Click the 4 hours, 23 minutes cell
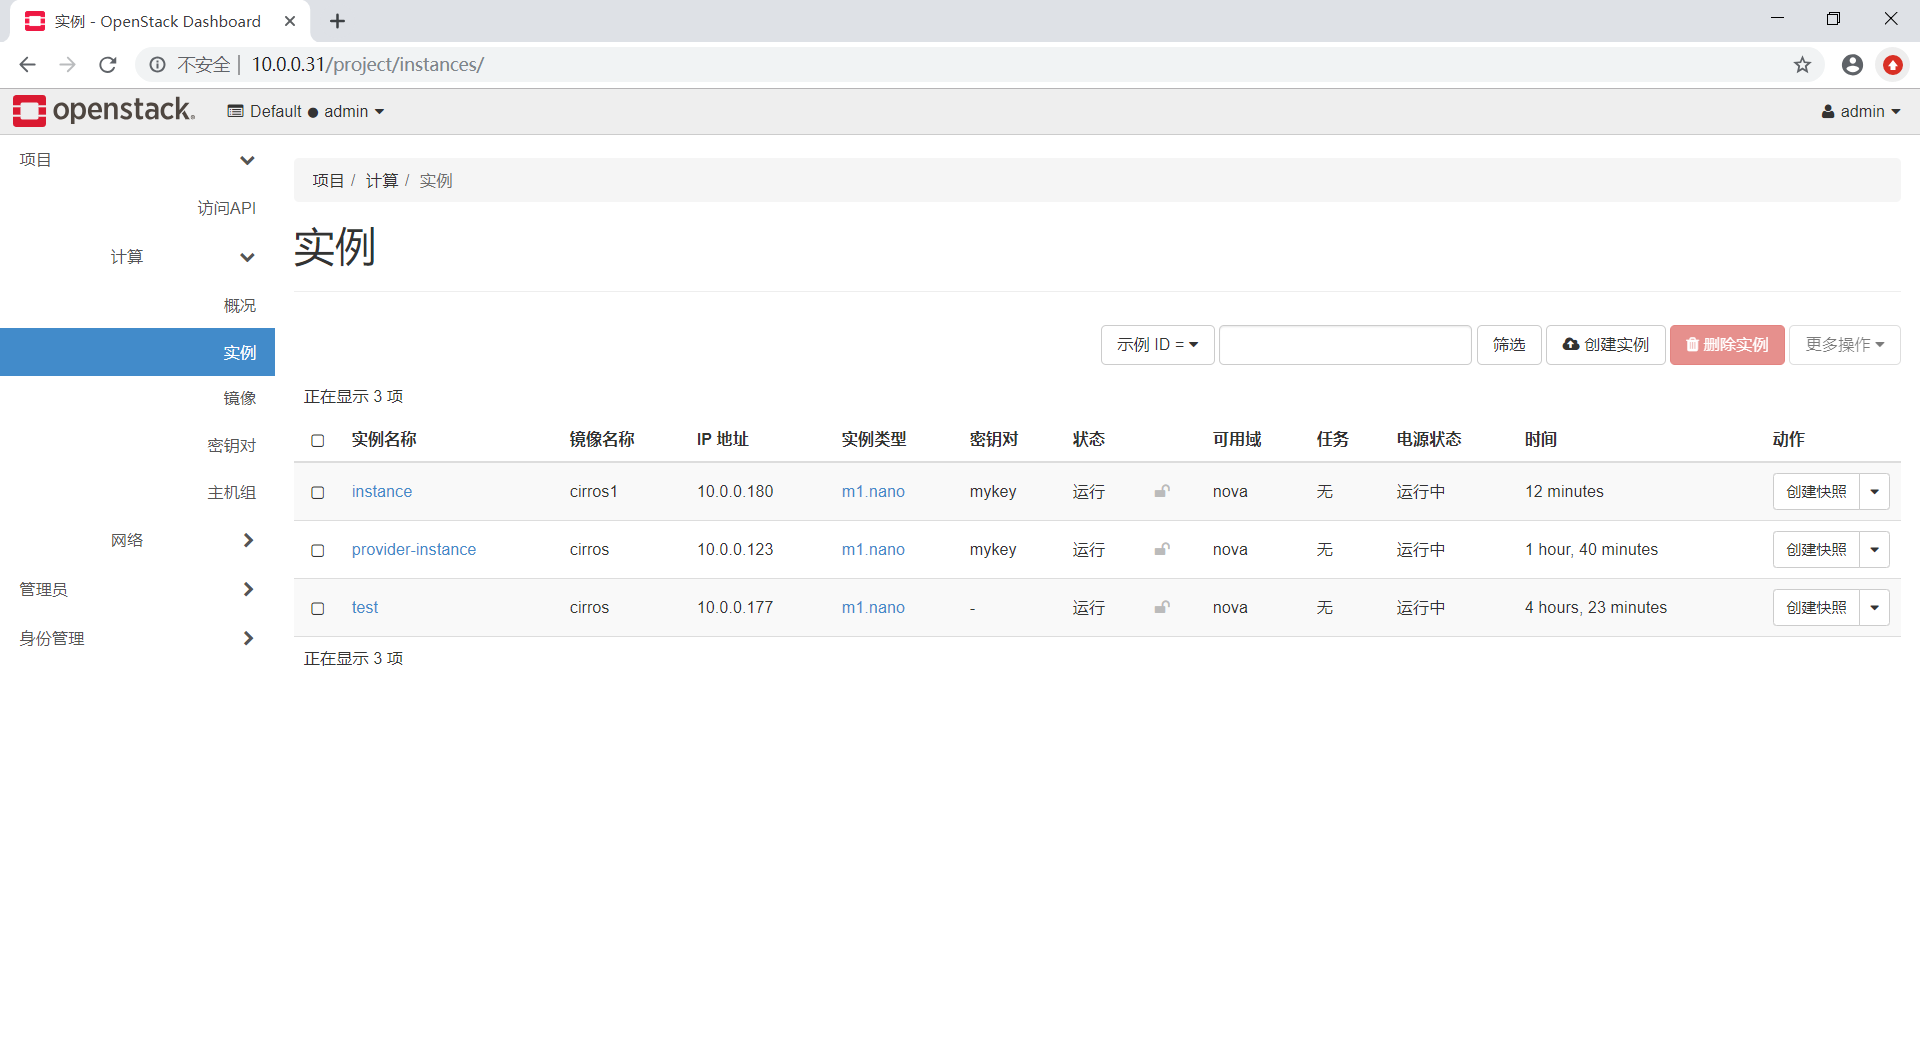This screenshot has width=1920, height=1041. click(x=1596, y=607)
